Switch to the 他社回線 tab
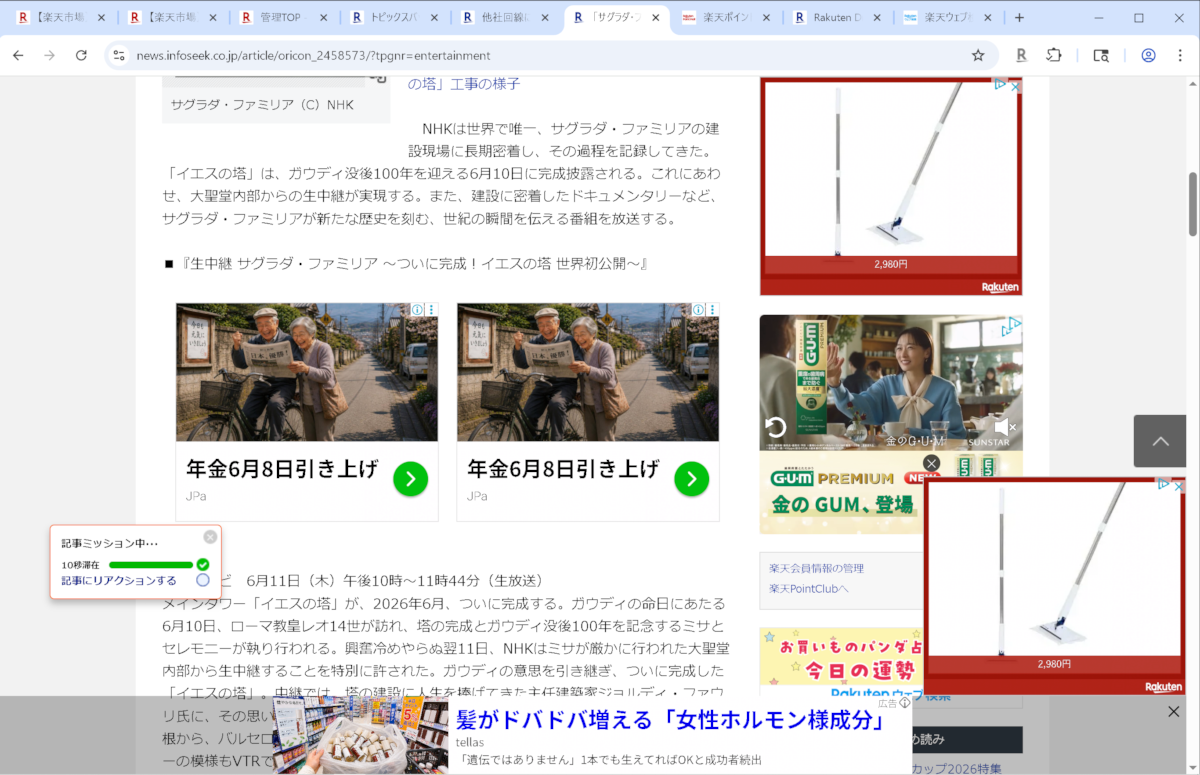The image size is (1200, 775). click(x=504, y=17)
